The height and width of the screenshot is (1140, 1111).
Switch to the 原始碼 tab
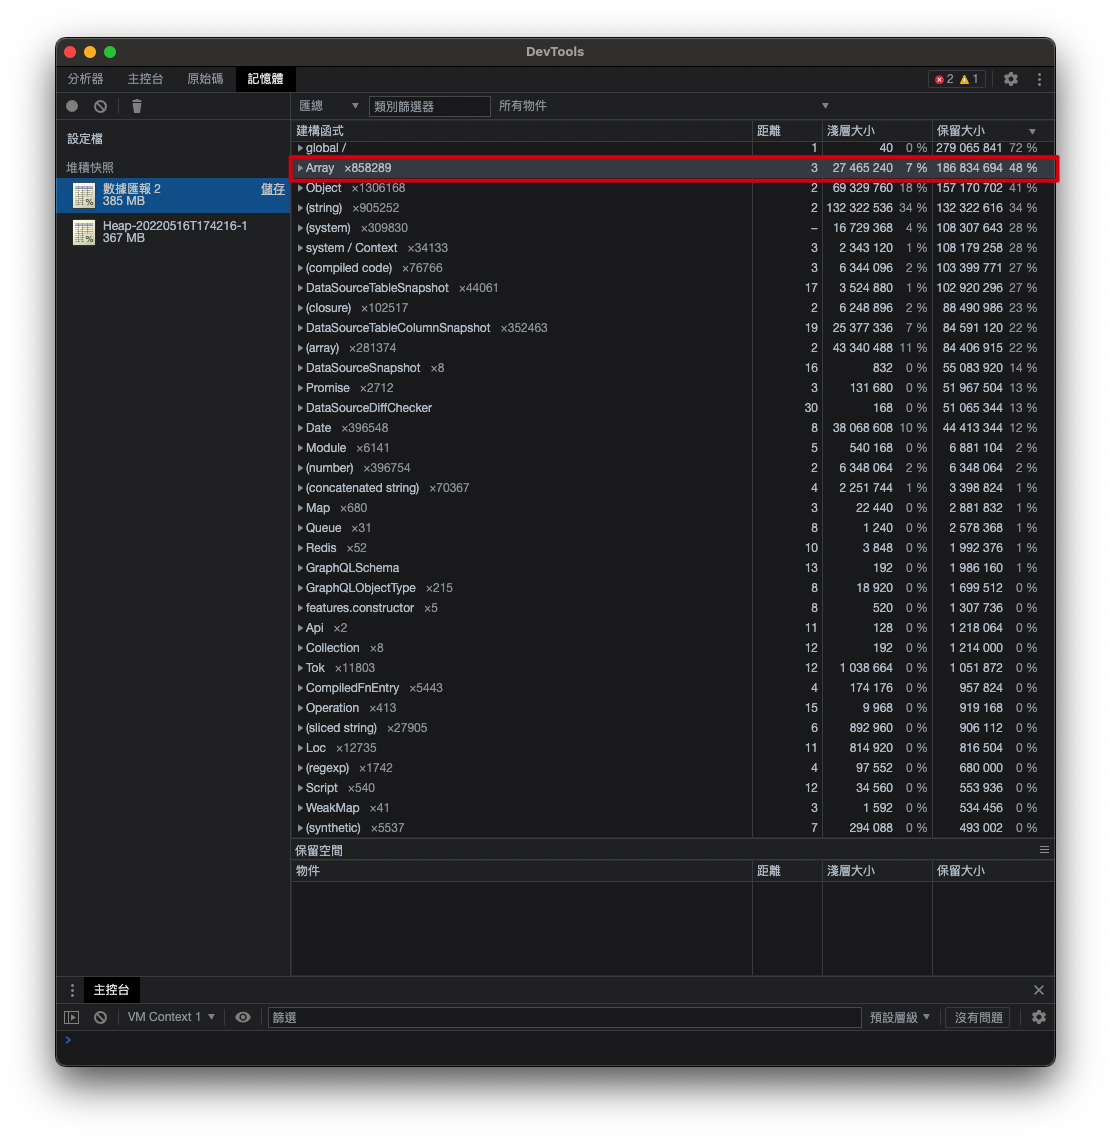click(x=205, y=79)
